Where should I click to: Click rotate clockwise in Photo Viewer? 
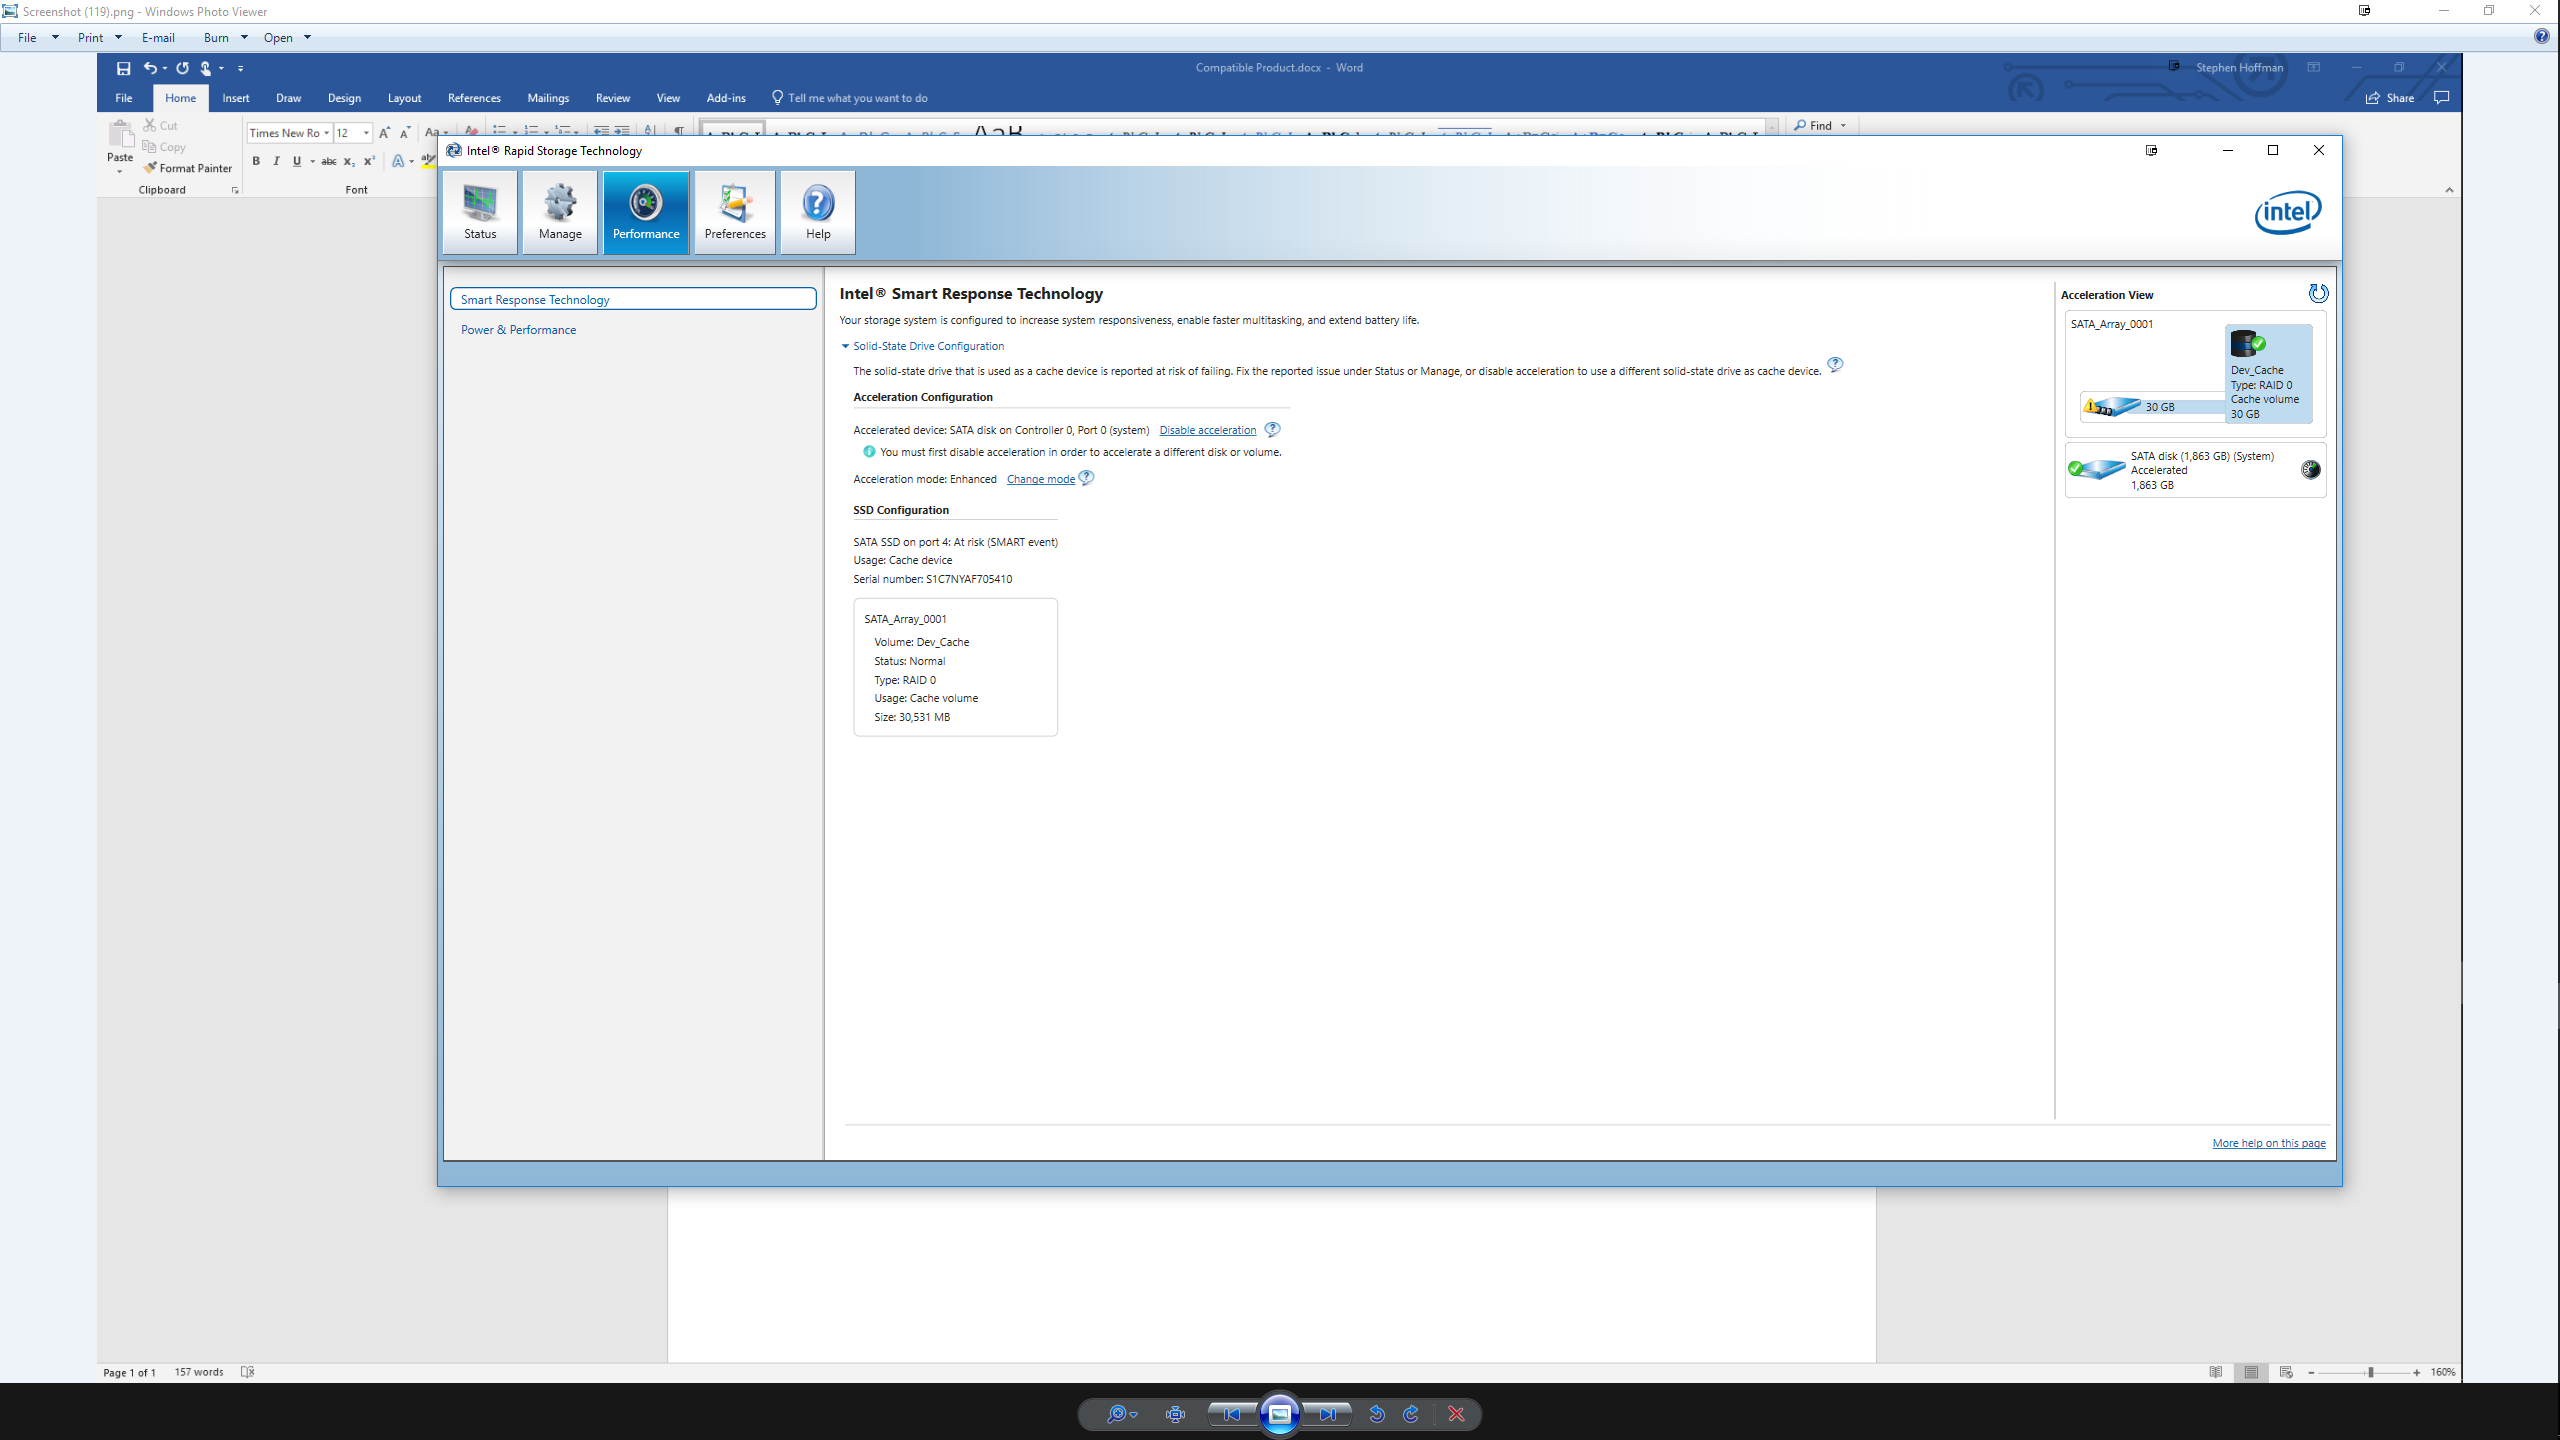1411,1414
